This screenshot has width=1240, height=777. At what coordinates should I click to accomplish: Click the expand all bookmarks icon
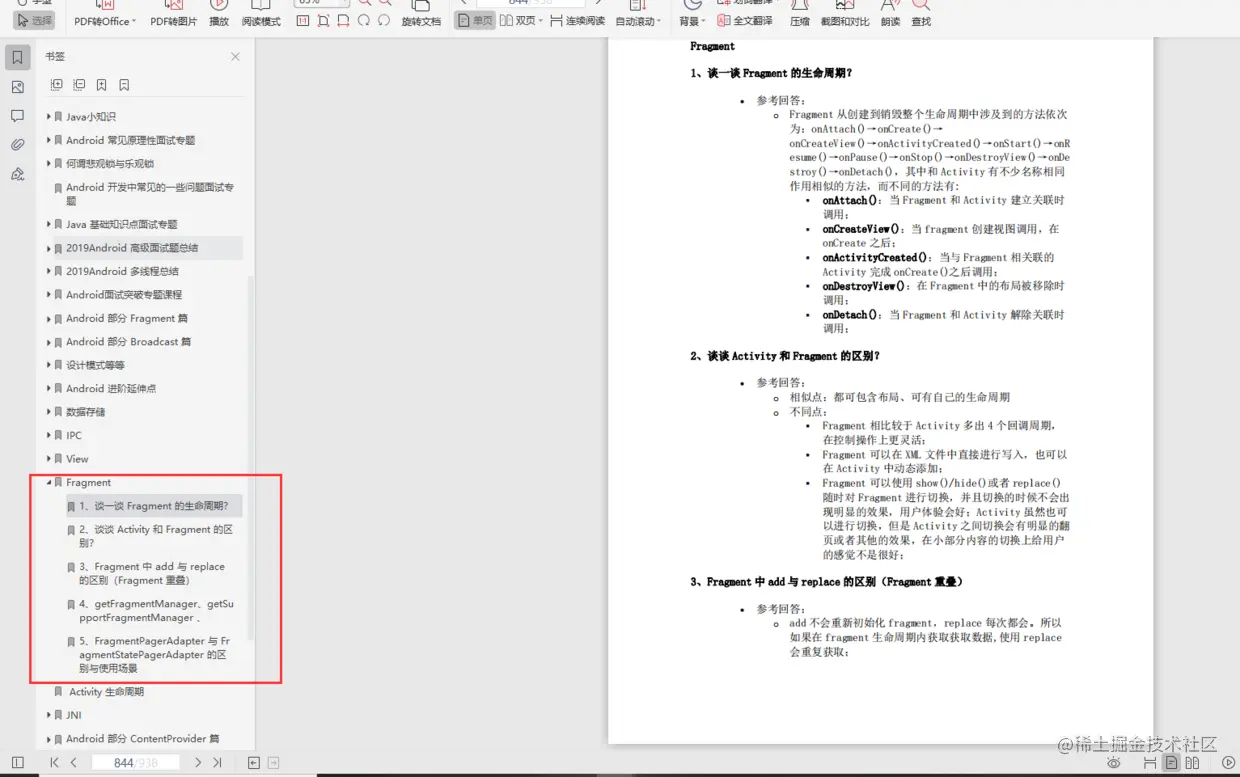pos(56,85)
